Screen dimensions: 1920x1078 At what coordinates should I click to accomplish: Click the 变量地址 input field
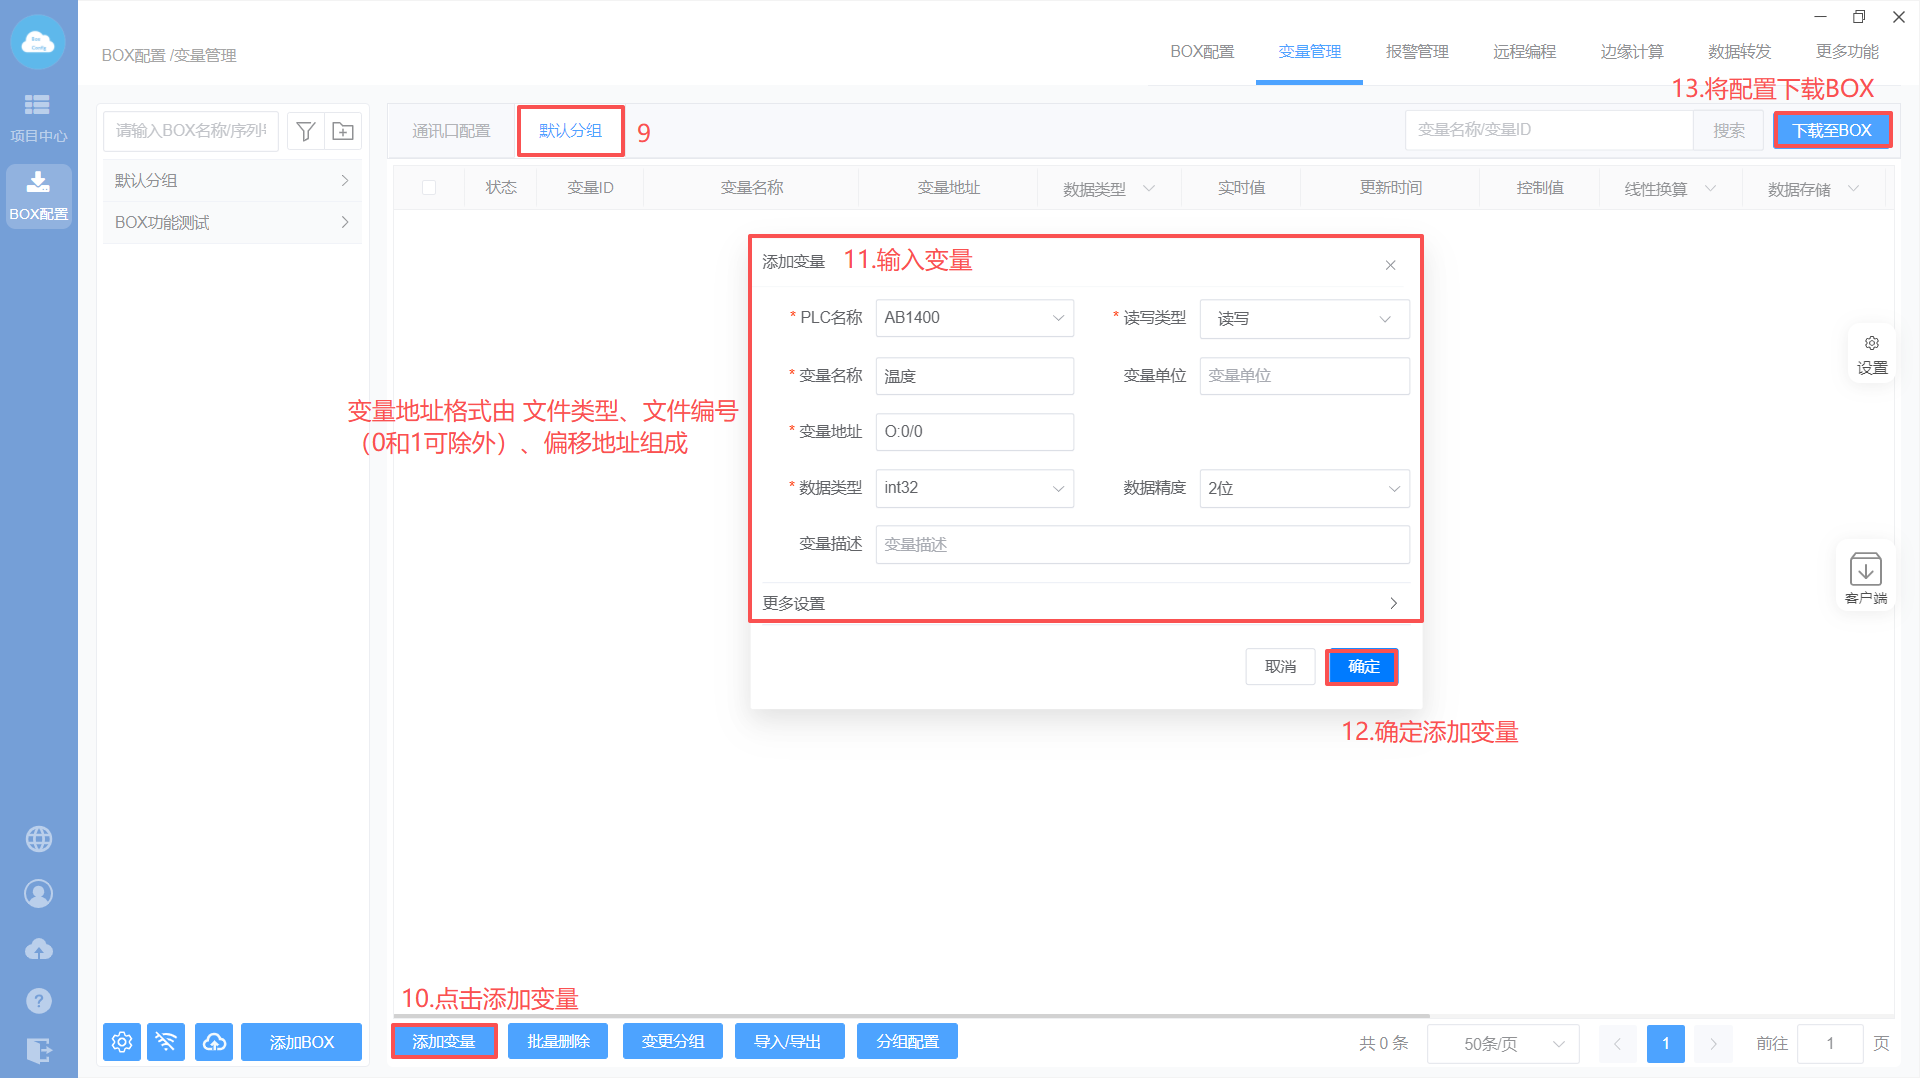tap(974, 432)
